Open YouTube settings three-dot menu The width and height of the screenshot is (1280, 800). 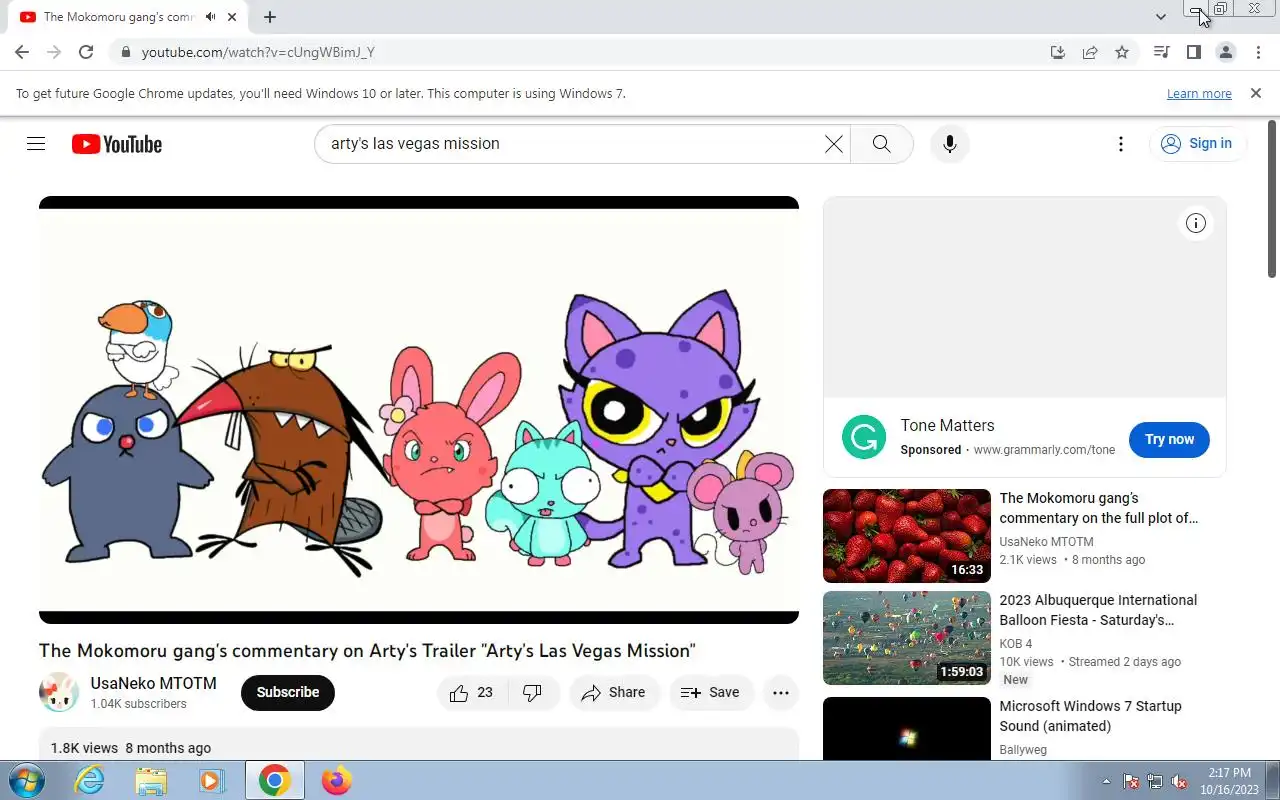(1121, 144)
